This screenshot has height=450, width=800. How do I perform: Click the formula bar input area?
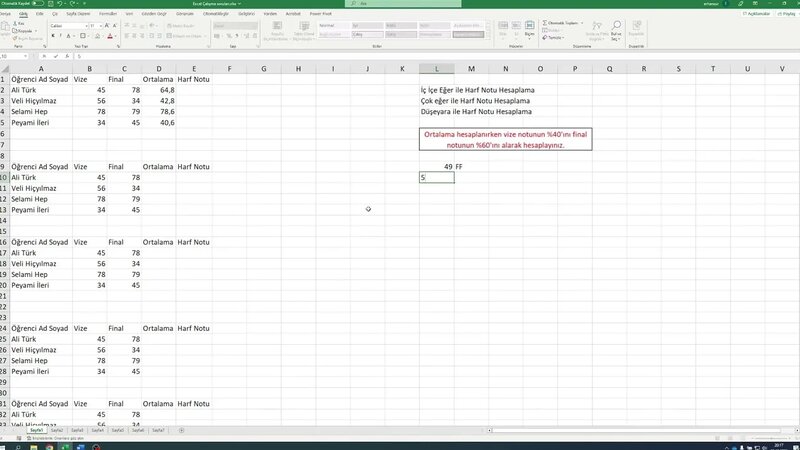pos(436,56)
